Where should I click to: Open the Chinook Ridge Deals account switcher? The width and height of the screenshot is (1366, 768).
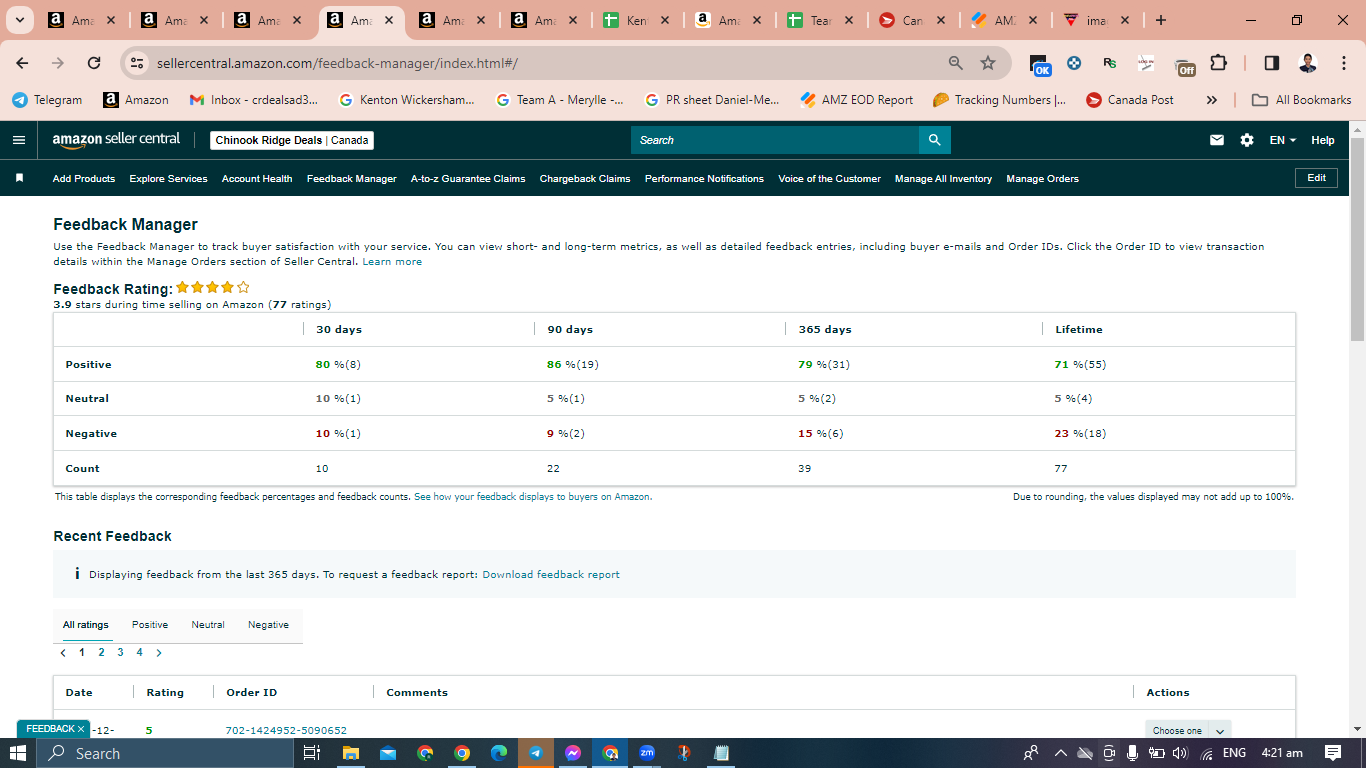pyautogui.click(x=292, y=140)
